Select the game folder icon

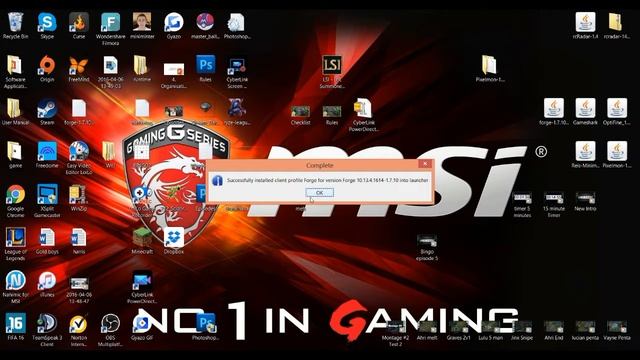(x=16, y=155)
